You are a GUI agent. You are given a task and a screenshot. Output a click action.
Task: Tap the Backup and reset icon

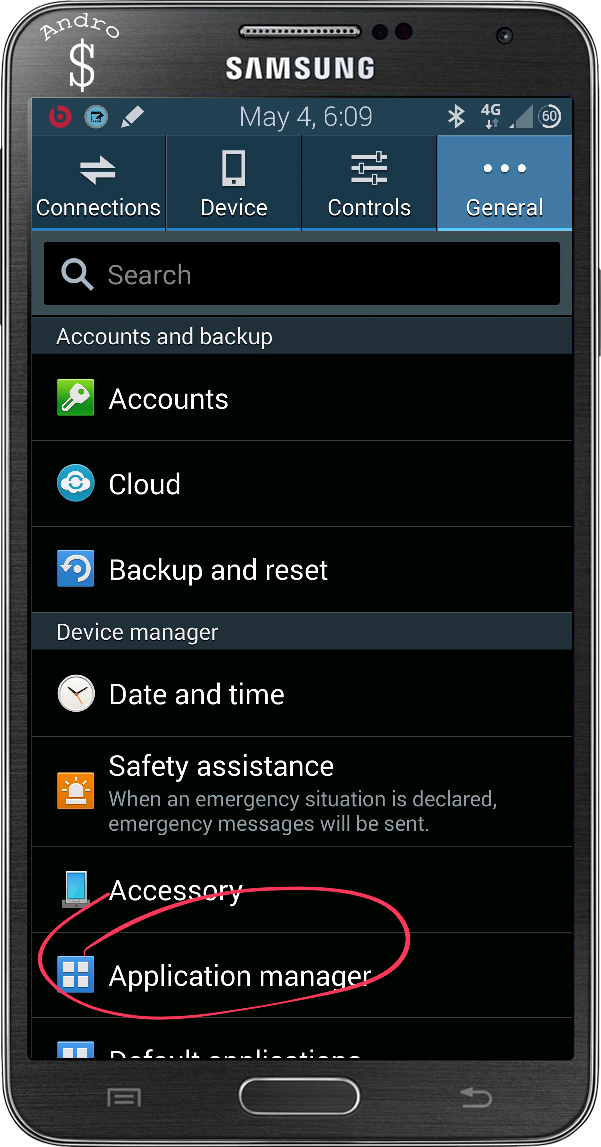click(75, 569)
